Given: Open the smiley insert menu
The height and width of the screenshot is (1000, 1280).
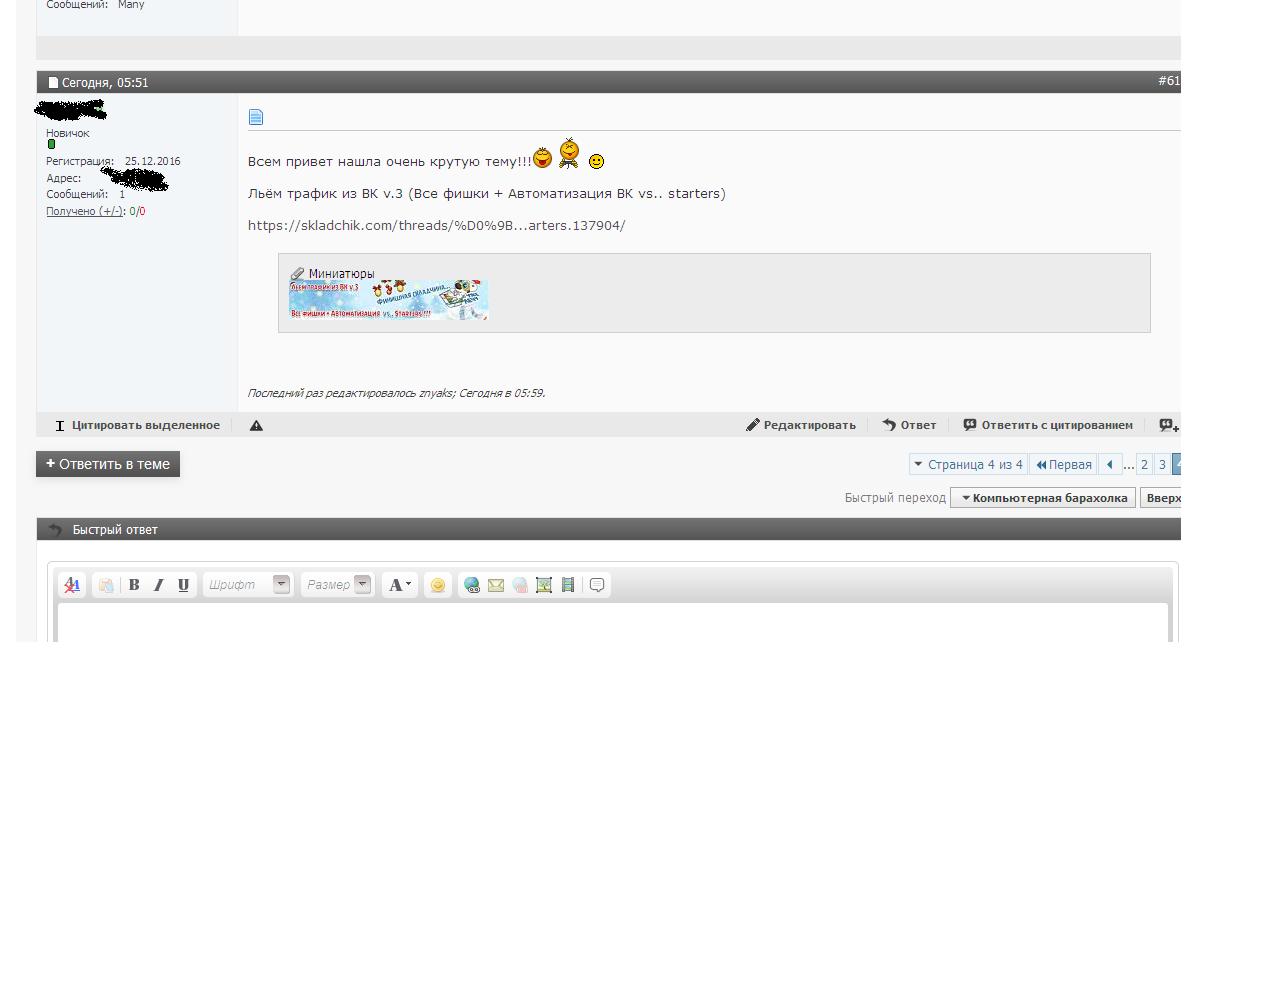Looking at the screenshot, I should coord(437,585).
